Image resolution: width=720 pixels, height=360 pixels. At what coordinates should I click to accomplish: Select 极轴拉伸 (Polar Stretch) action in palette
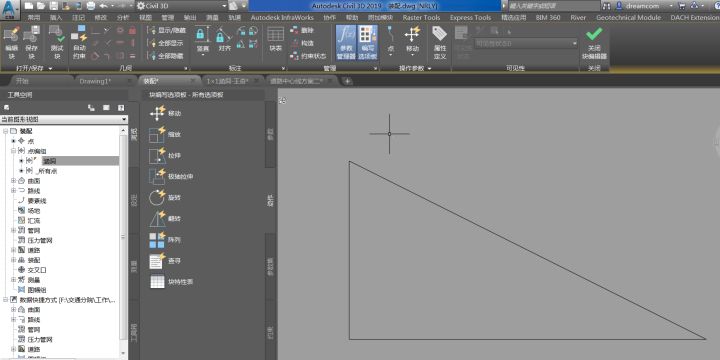pos(171,176)
